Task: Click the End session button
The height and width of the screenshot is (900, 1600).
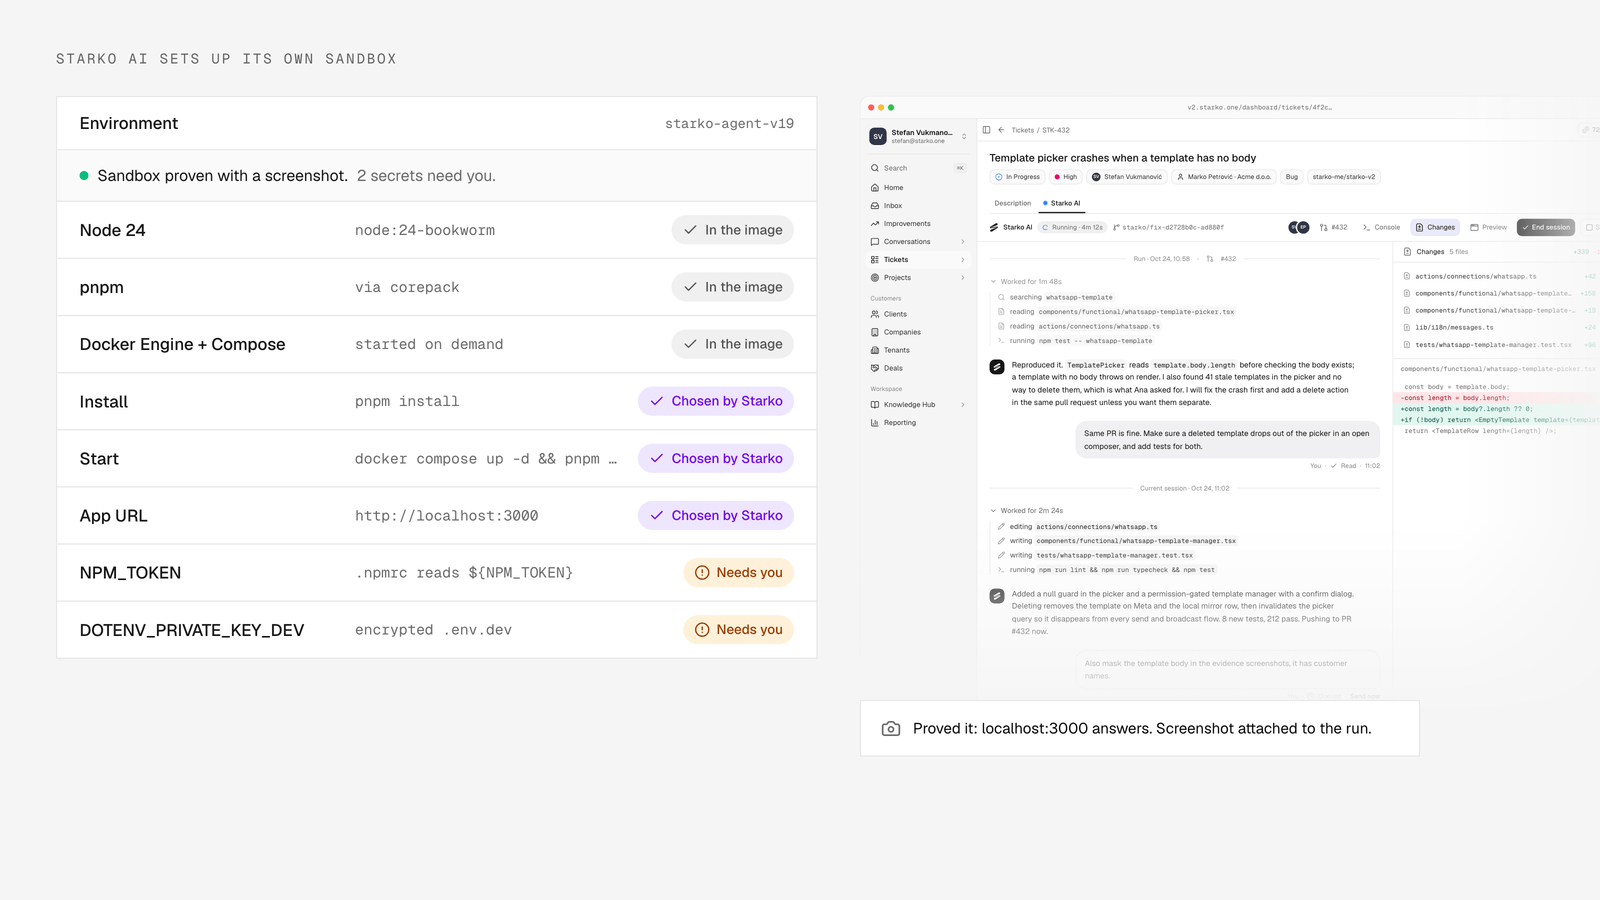Action: [1546, 227]
